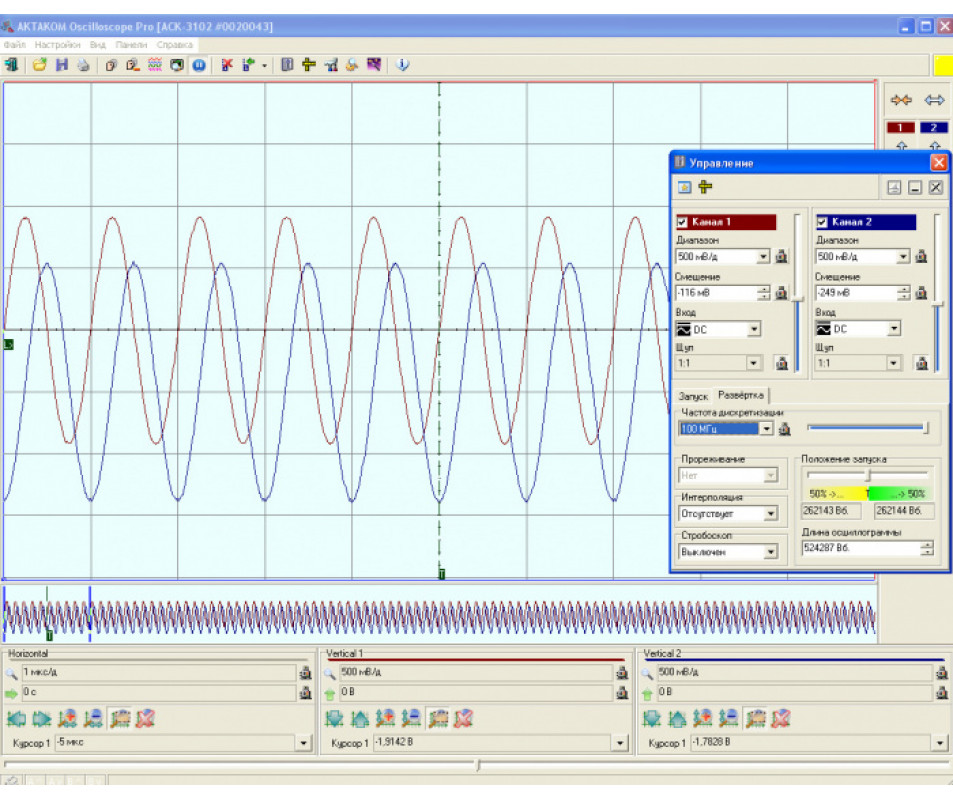The width and height of the screenshot is (953, 800).
Task: Open the Стробоскоп dropdown
Action: 771,552
